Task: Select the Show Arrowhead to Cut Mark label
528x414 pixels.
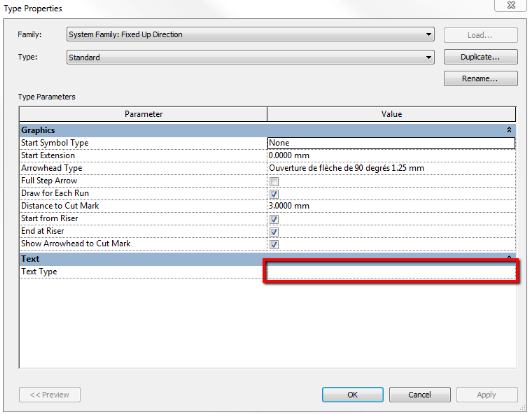Action: point(75,244)
